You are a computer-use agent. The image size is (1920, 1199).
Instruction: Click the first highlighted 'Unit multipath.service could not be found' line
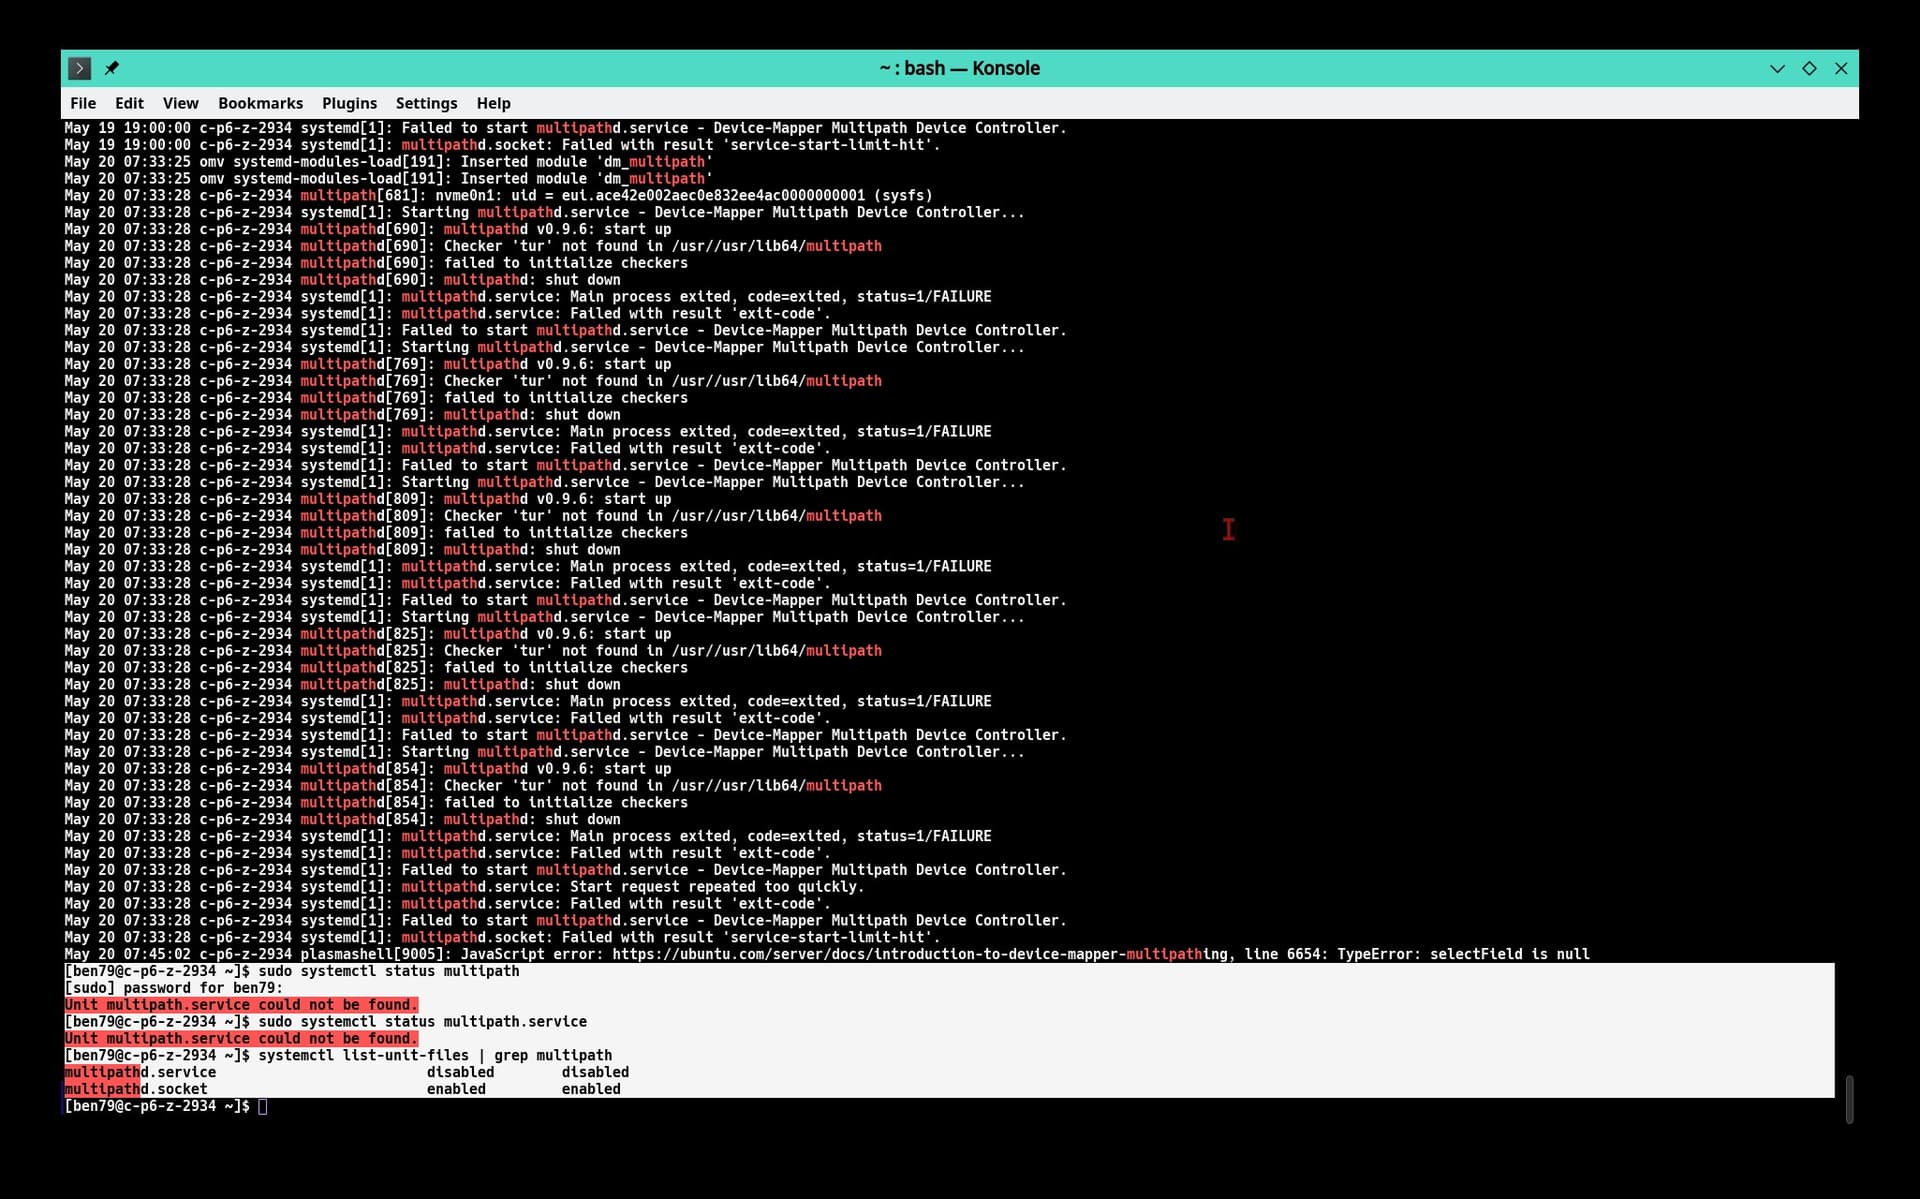241,1005
